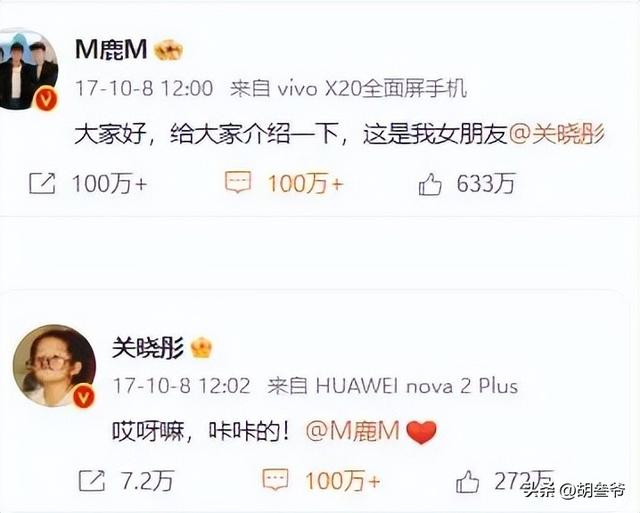Click the crown badge beside 关晓彤 name
Viewport: 640px width, 513px height.
point(202,349)
